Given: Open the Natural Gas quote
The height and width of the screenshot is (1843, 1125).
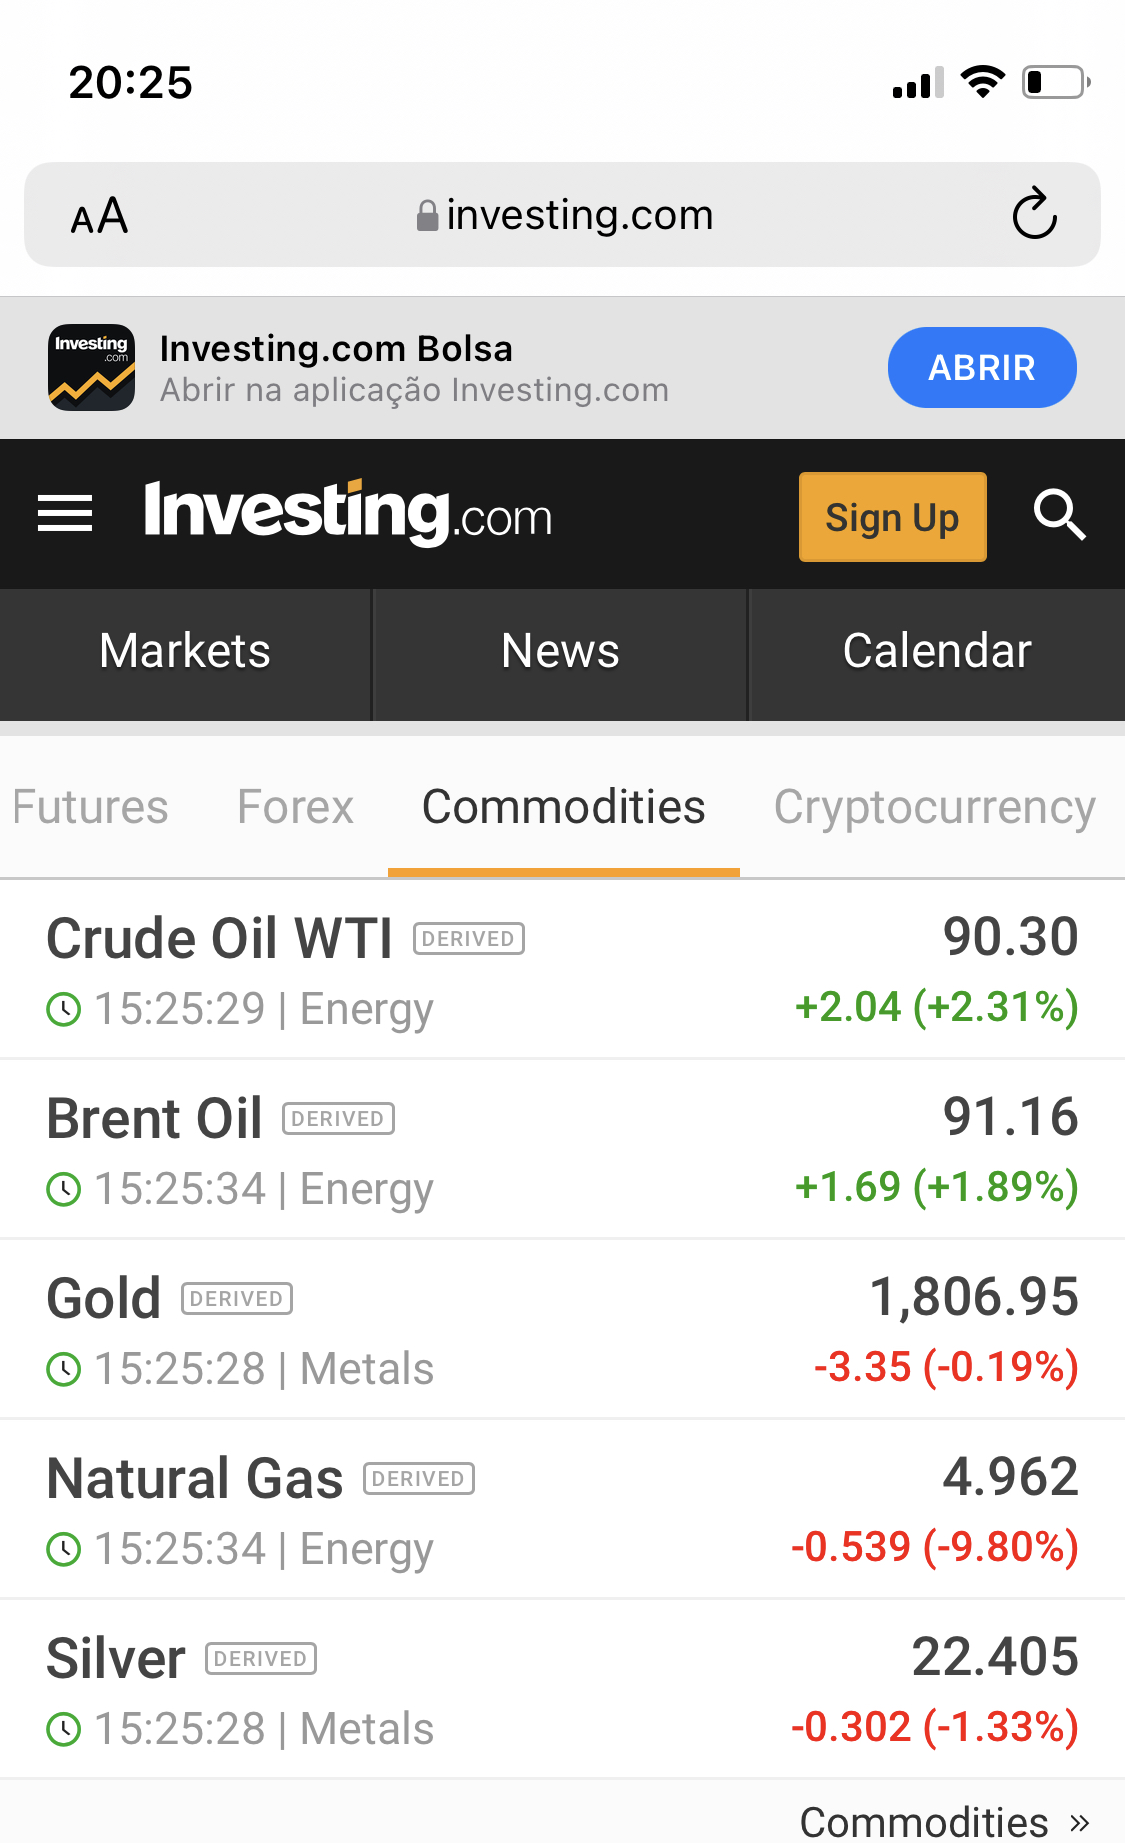Looking at the screenshot, I should coord(195,1478).
